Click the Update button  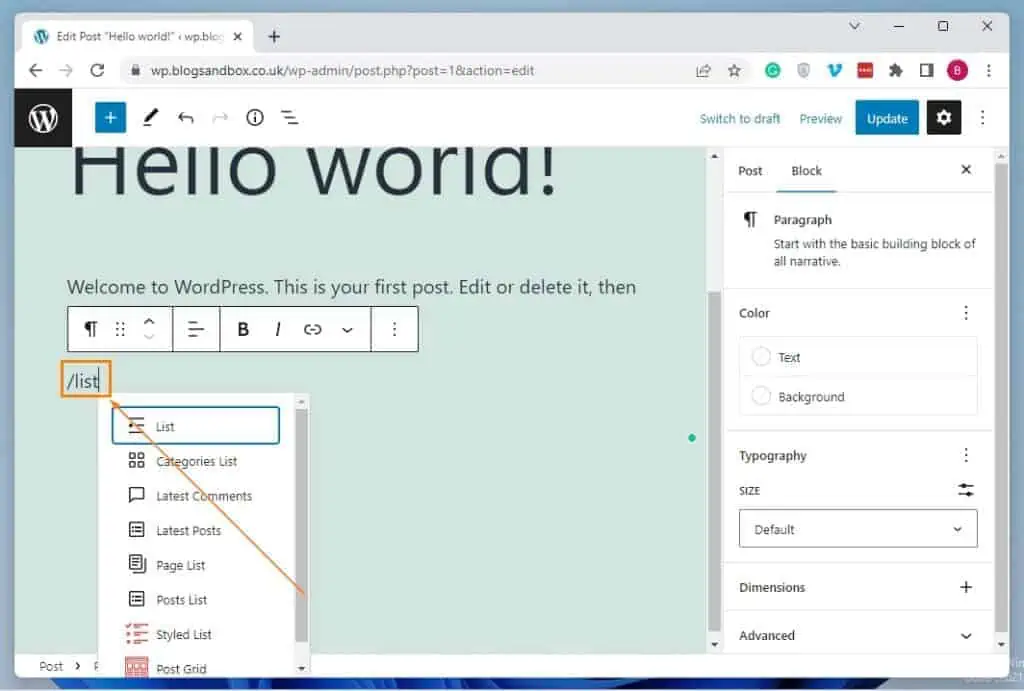click(887, 117)
